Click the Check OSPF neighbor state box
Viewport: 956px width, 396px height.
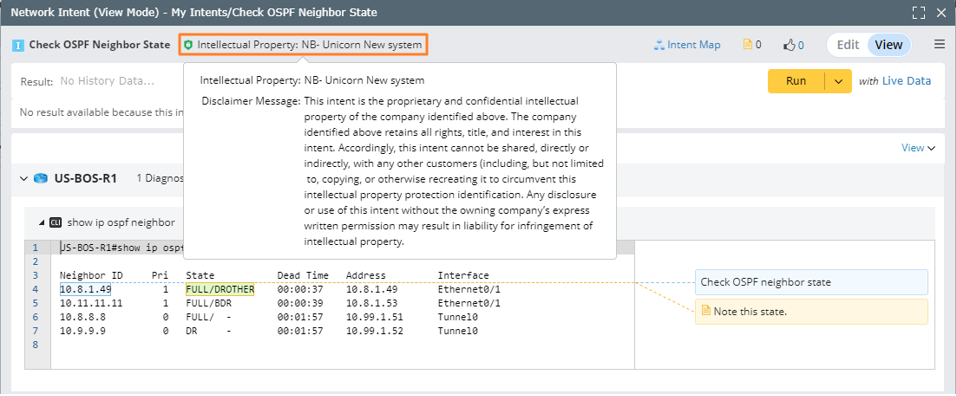coord(812,282)
